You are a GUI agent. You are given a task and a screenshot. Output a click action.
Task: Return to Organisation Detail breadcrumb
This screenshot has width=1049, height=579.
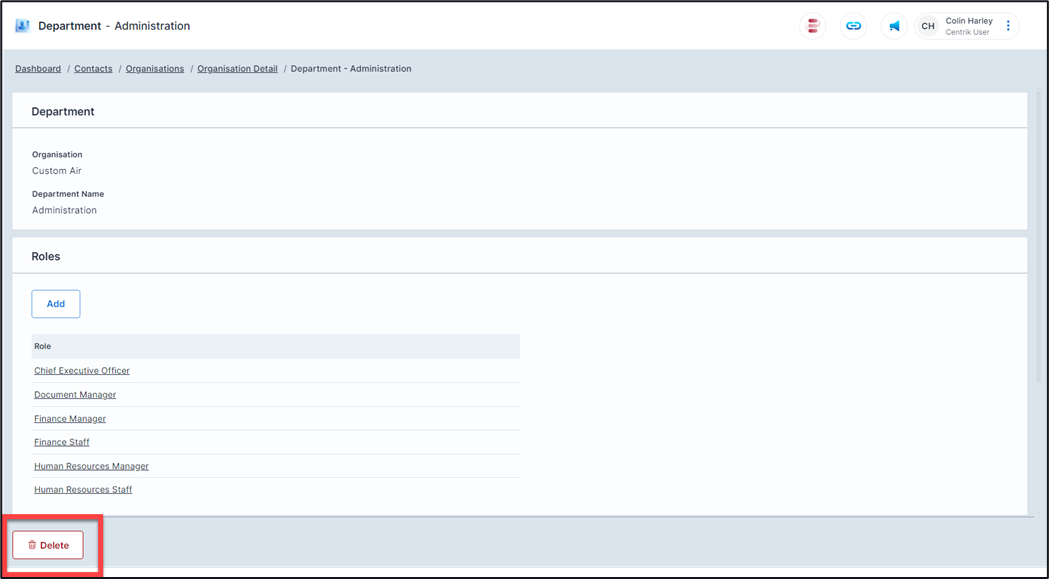(x=237, y=69)
